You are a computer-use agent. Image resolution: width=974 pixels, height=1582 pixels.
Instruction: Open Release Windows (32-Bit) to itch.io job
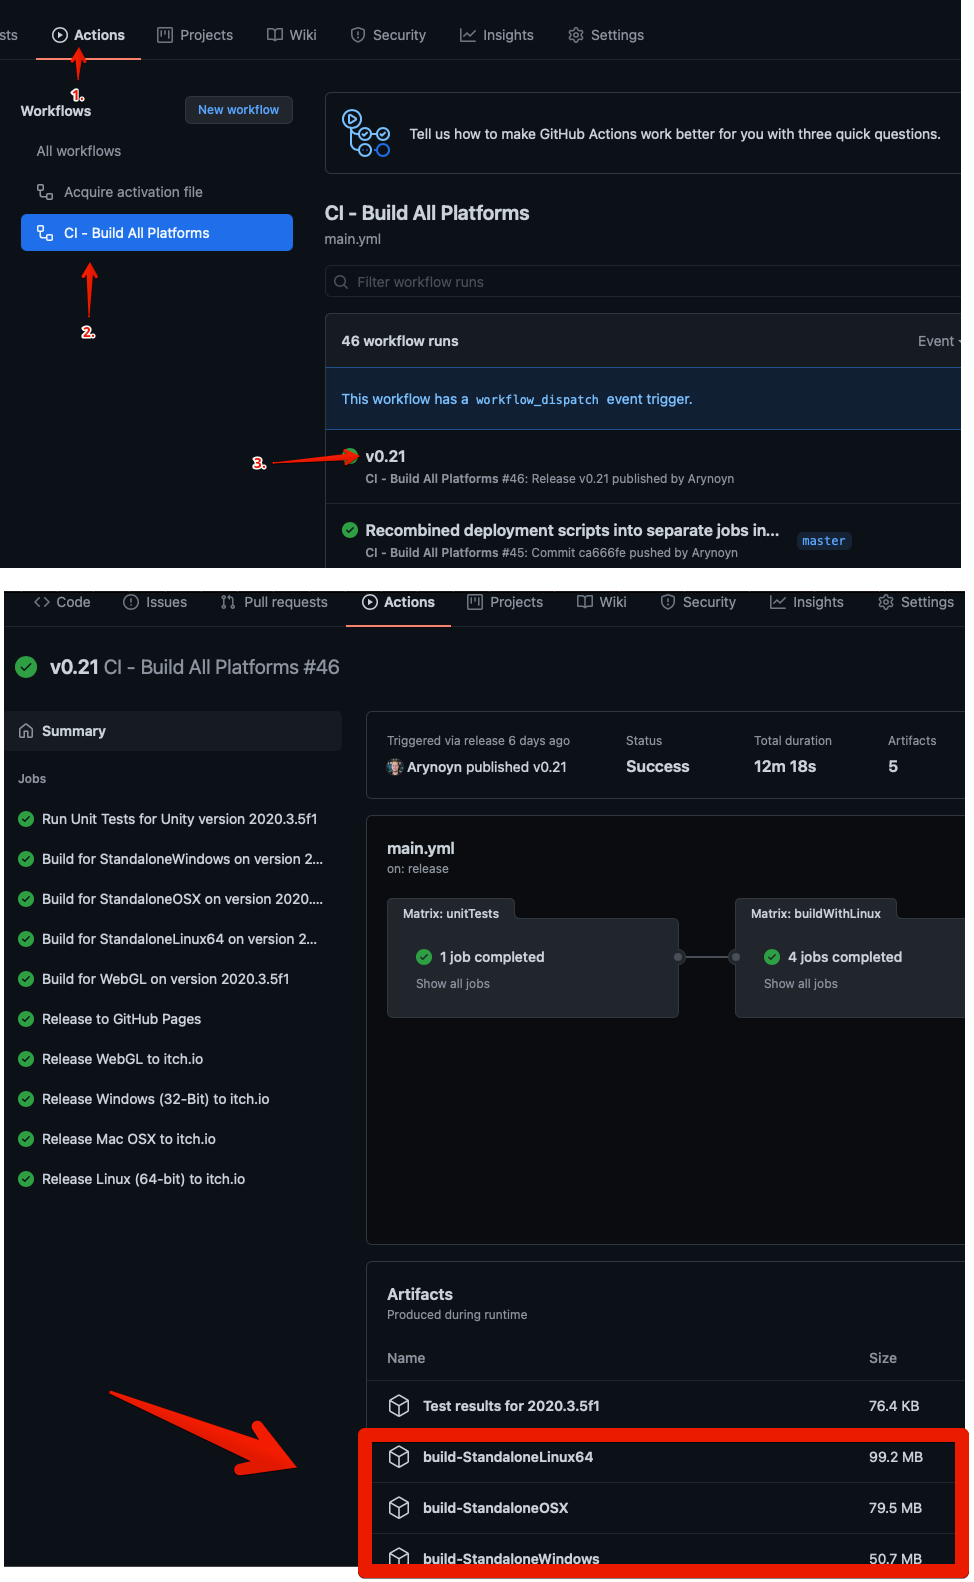pos(156,1099)
